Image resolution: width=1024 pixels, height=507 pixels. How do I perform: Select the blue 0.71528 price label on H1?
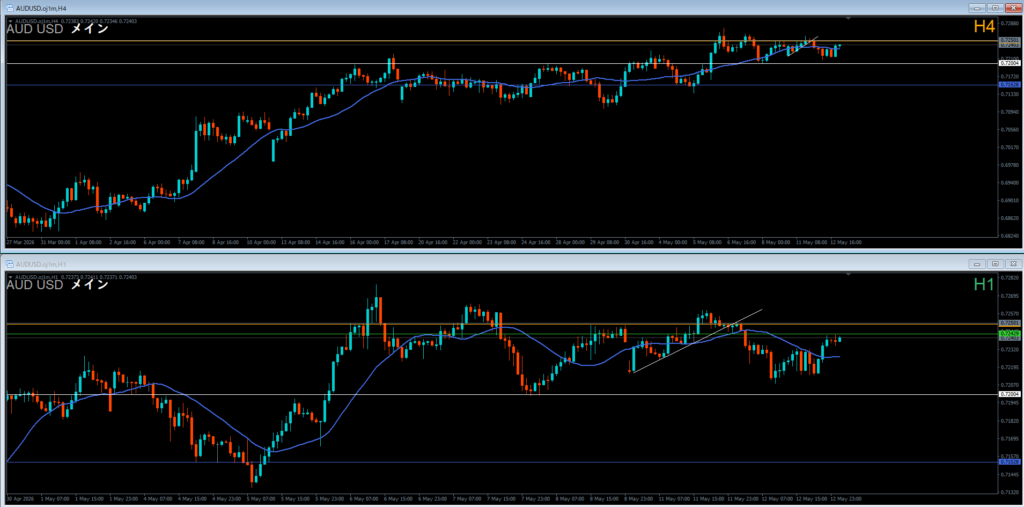click(x=1010, y=462)
